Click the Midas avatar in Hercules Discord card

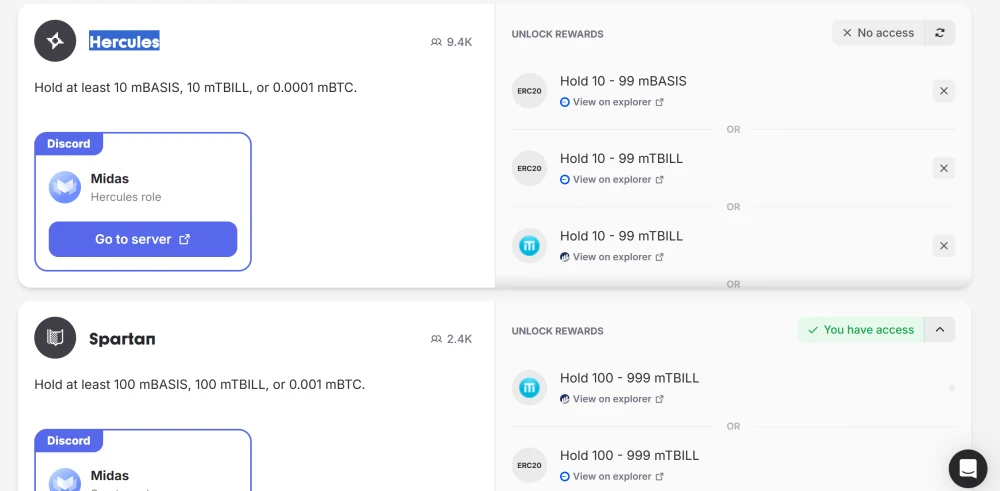[65, 187]
